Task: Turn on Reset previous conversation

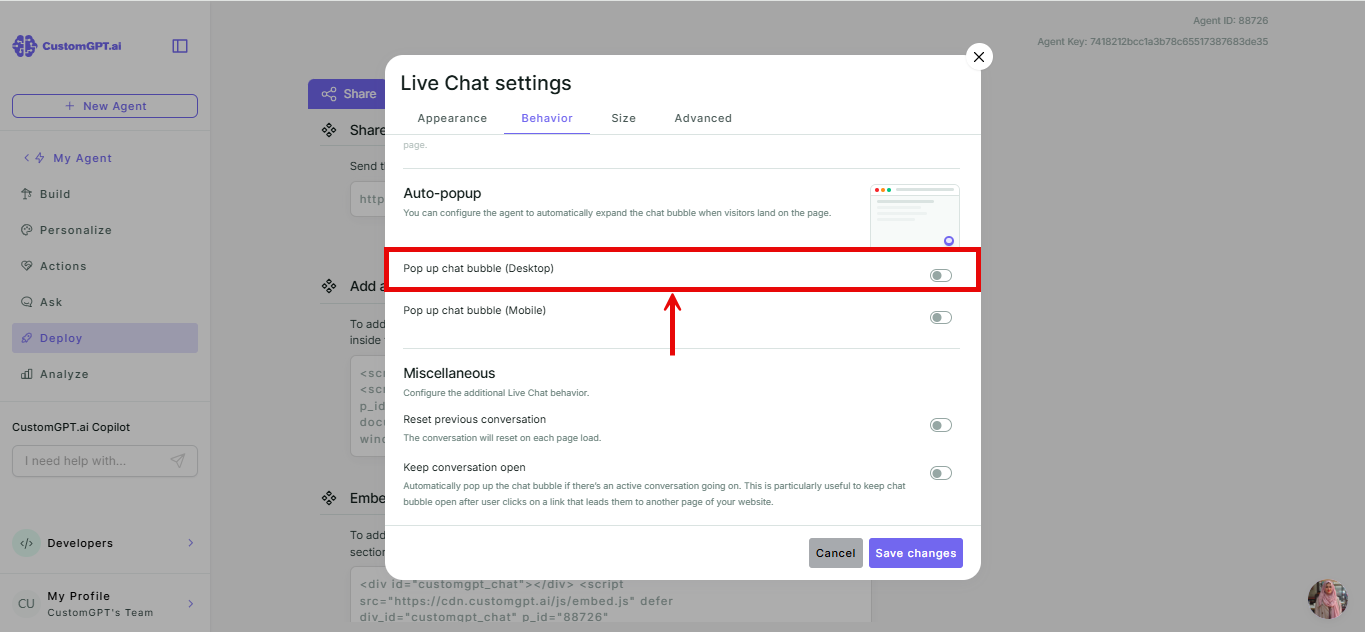Action: click(941, 425)
